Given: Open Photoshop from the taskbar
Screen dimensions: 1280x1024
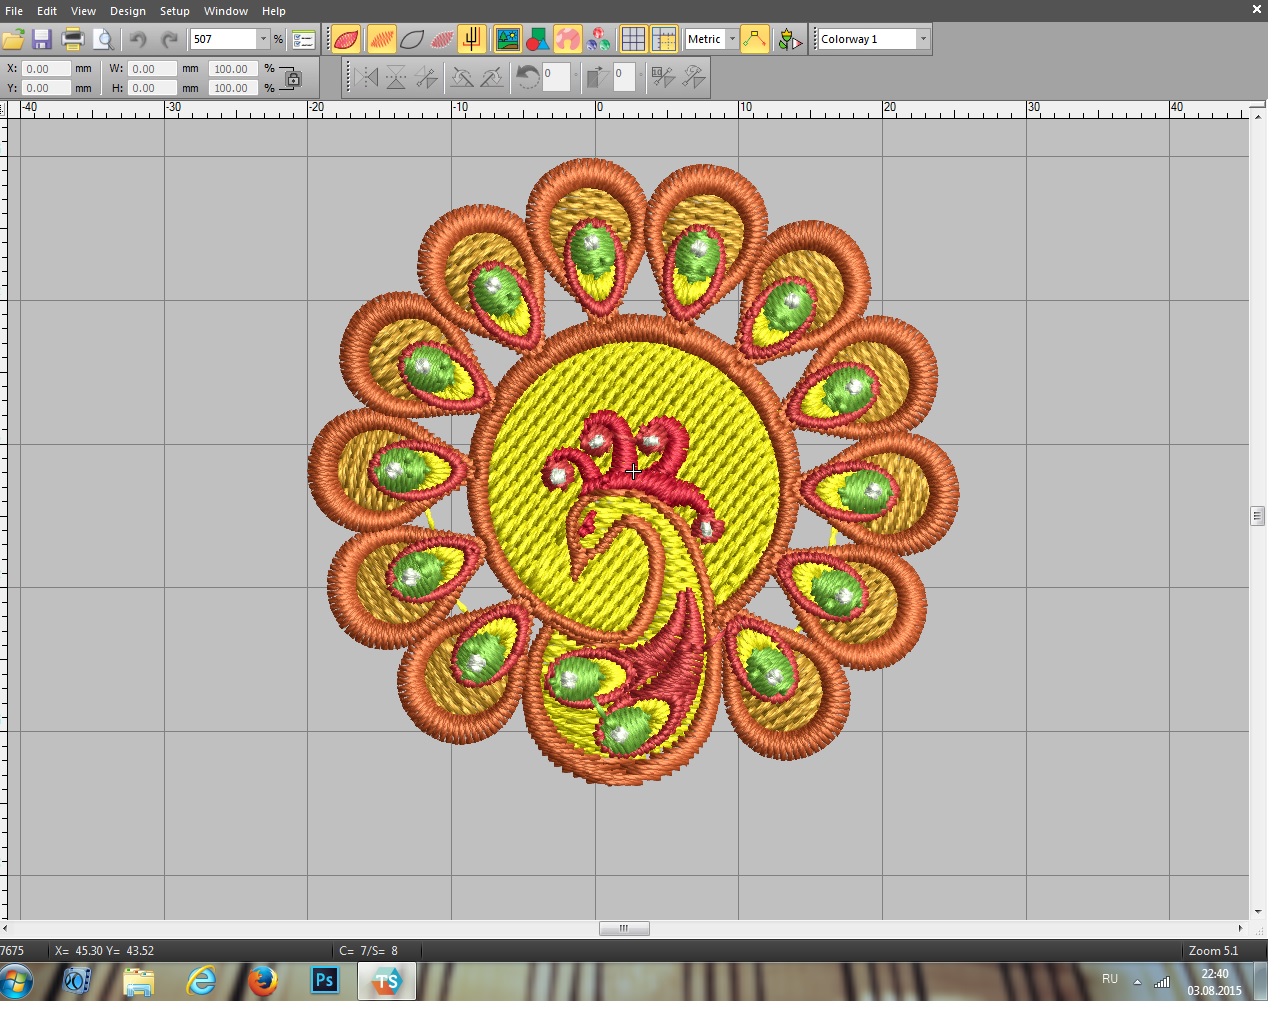Looking at the screenshot, I should 324,981.
